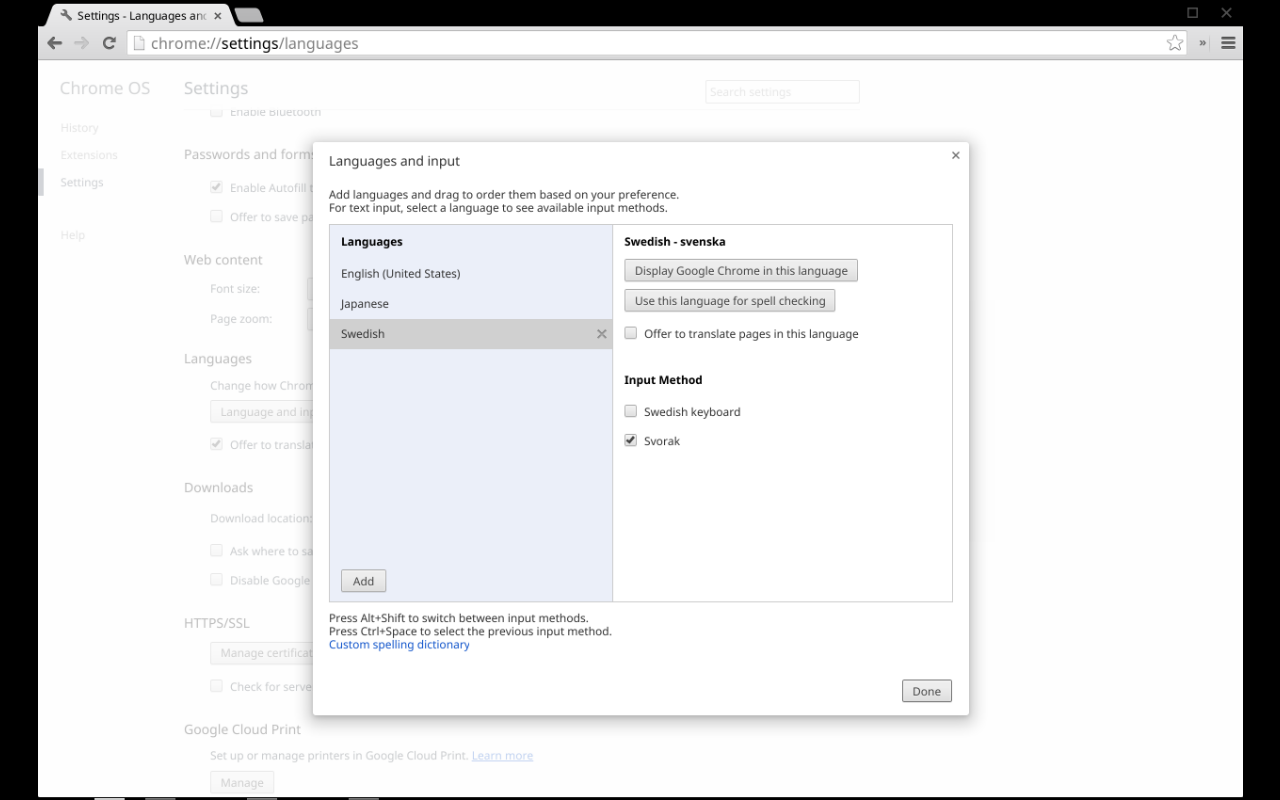The image size is (1280, 800).
Task: Remove Swedish from the language list
Action: pyautogui.click(x=601, y=334)
